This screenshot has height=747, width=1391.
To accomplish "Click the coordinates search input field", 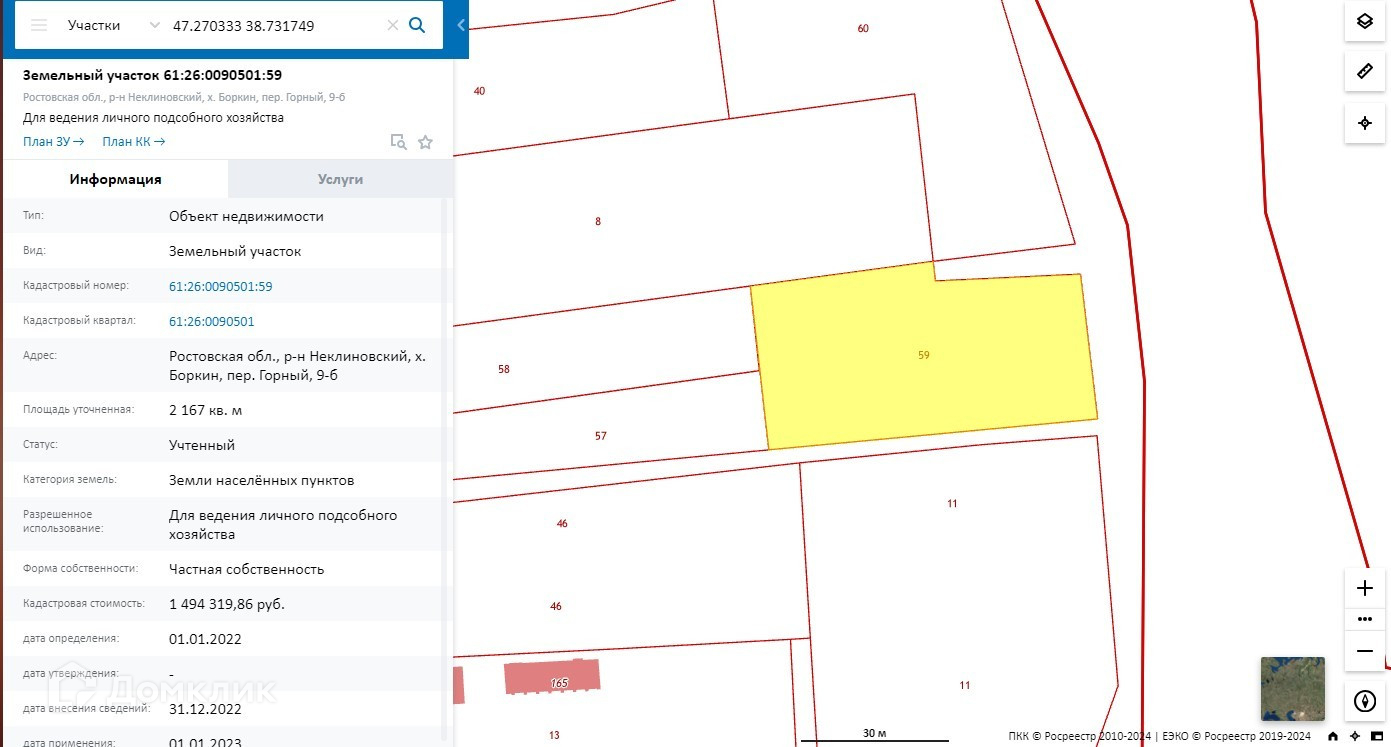I will point(274,26).
